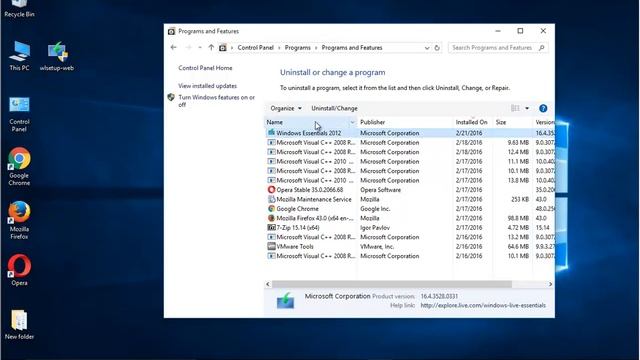Select the Windows Essentials 2012 row
The height and width of the screenshot is (360, 640).
[409, 133]
